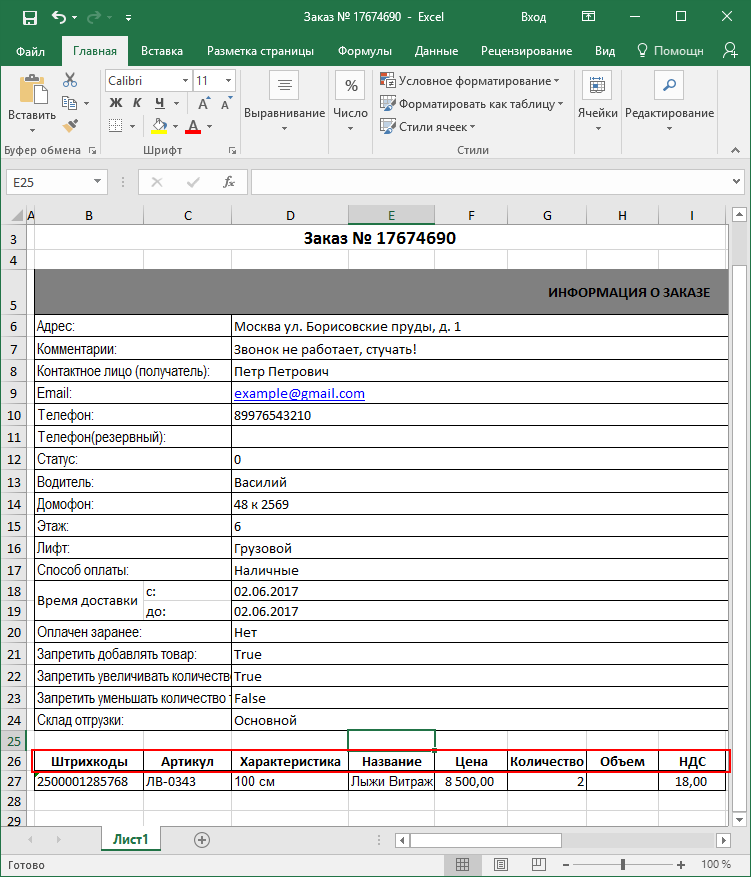Select the Format Painter brush
Image resolution: width=751 pixels, height=877 pixels.
(70, 126)
